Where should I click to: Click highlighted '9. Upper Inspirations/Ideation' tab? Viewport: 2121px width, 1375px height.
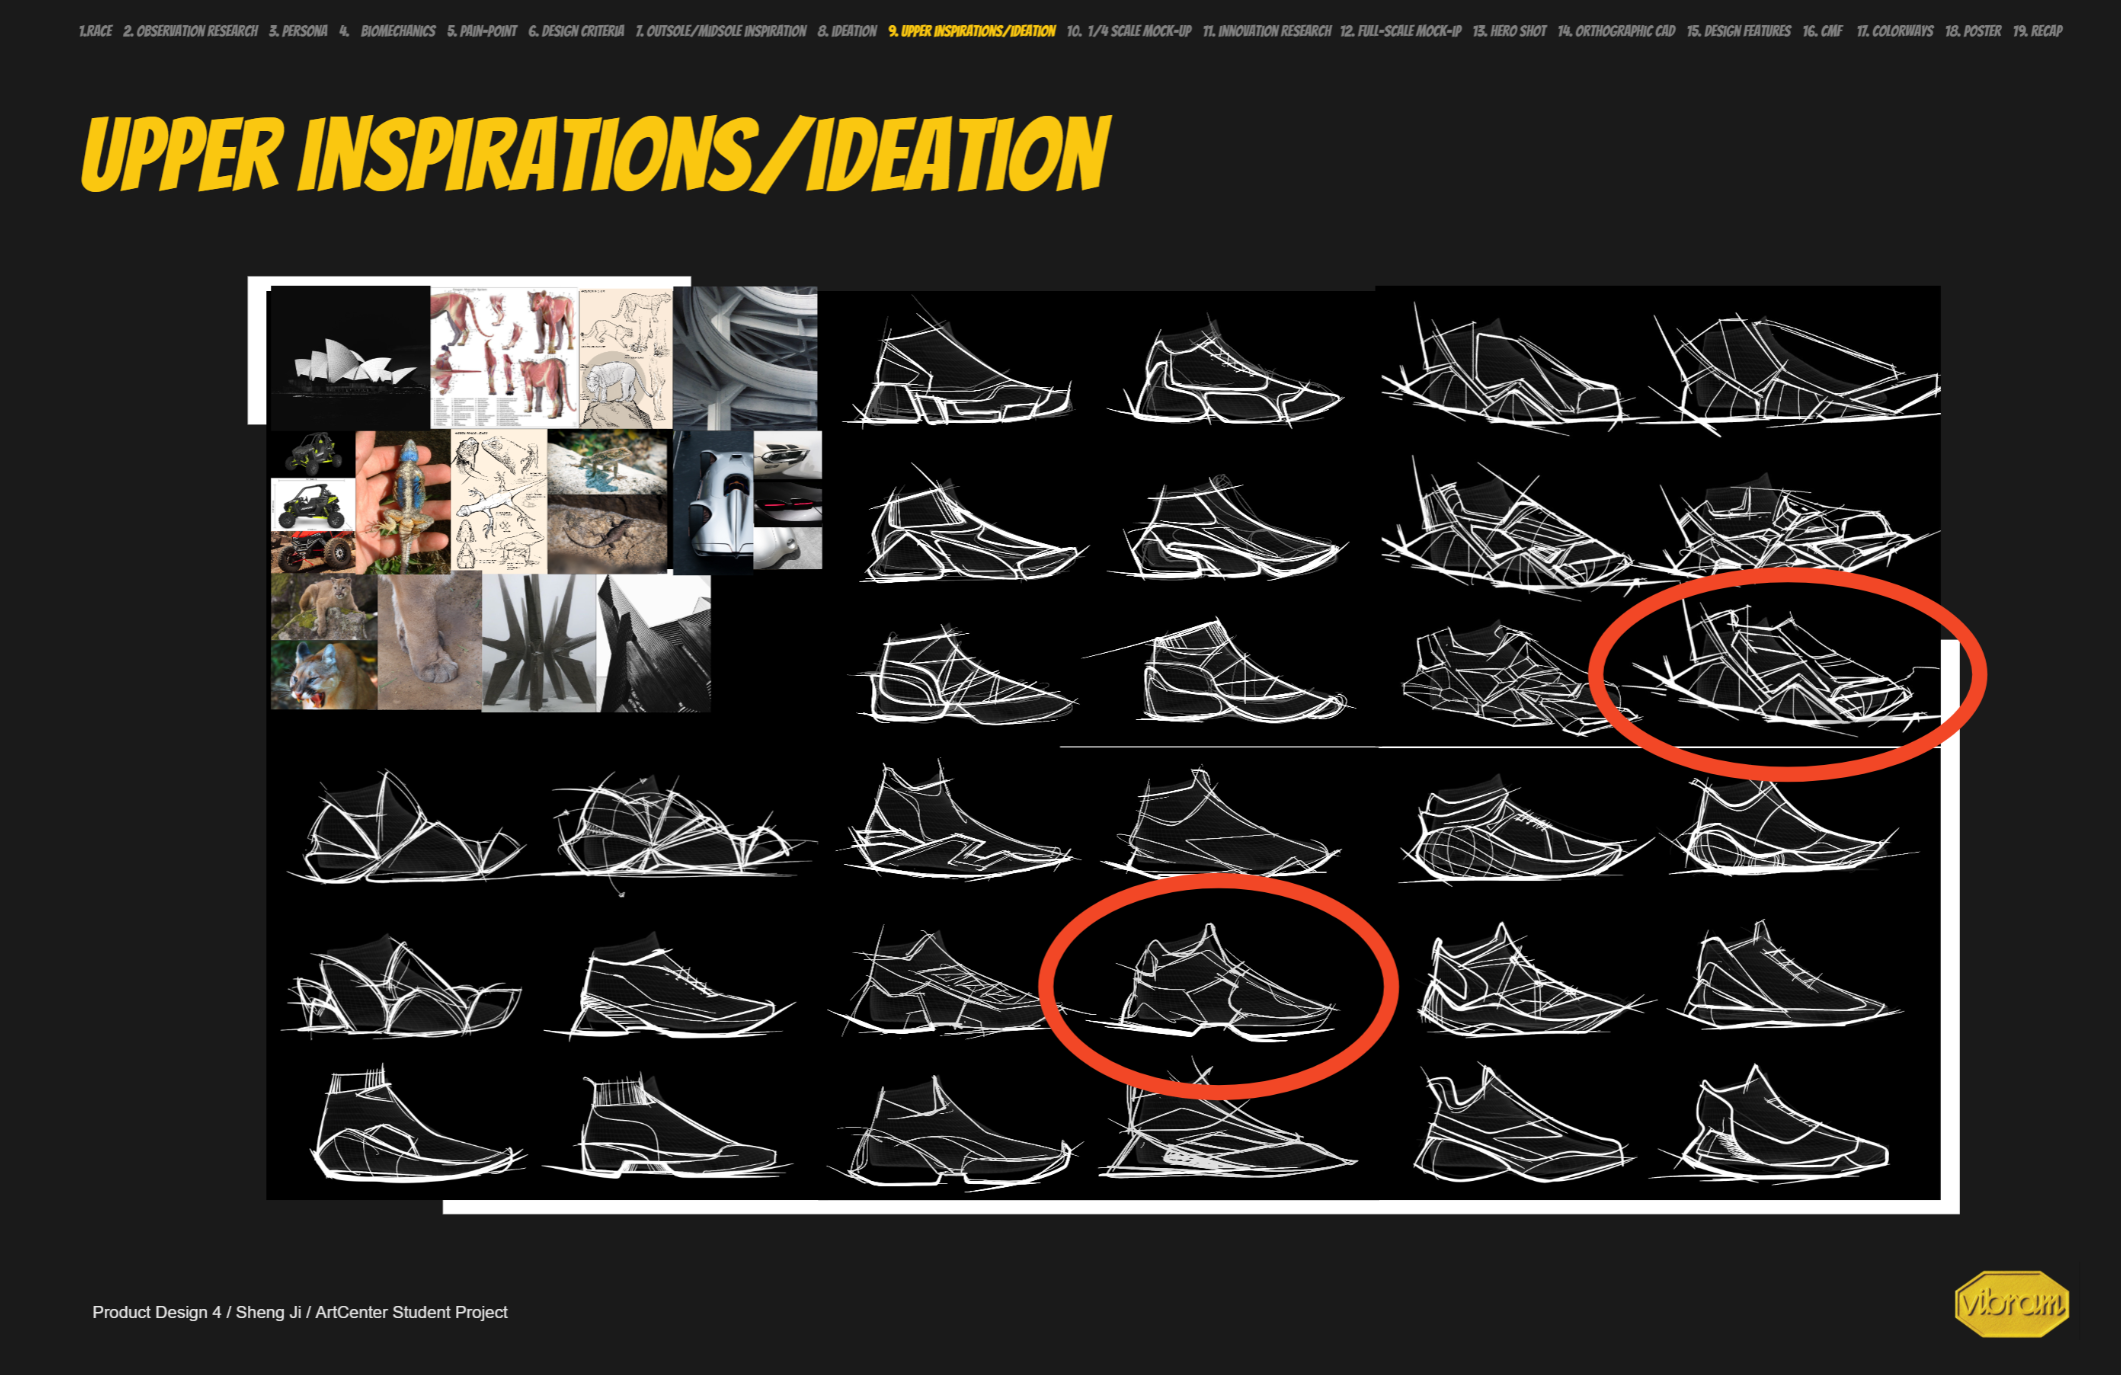point(972,31)
